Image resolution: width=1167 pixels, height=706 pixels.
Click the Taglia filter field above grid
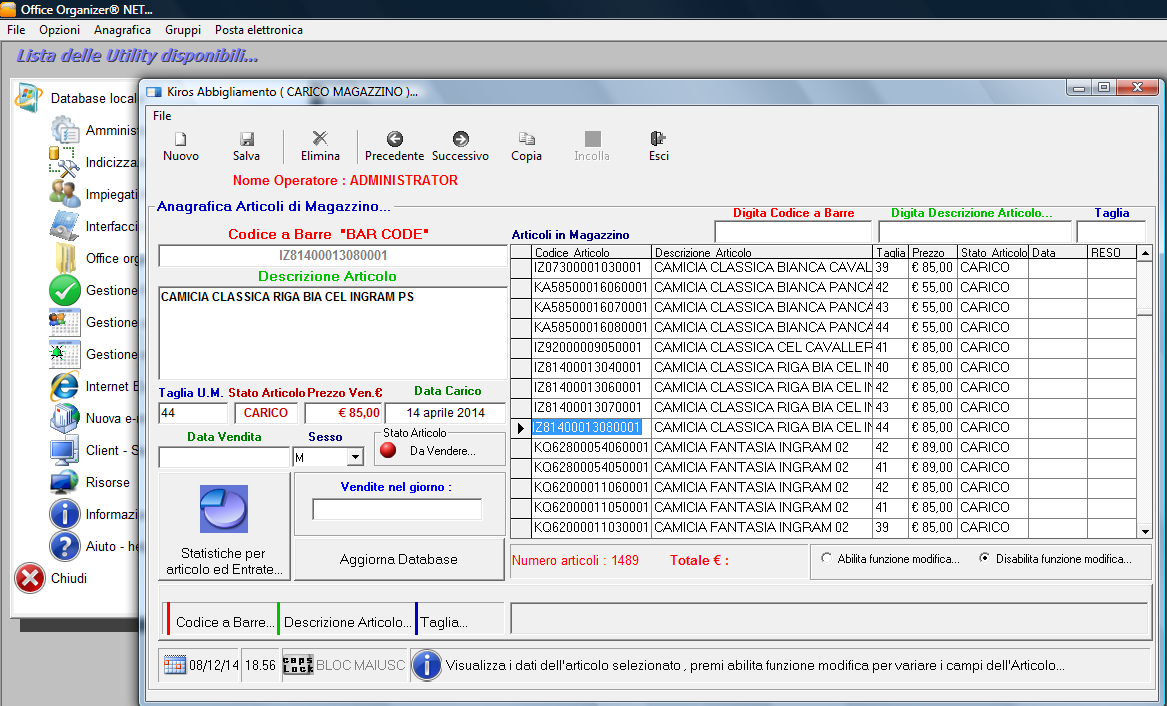point(1111,231)
